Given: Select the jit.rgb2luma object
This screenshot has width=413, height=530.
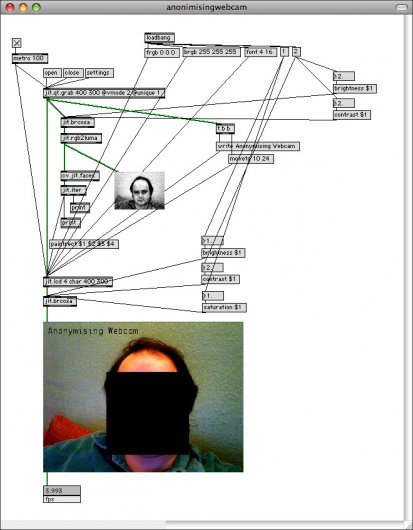Looking at the screenshot, I should 81,138.
